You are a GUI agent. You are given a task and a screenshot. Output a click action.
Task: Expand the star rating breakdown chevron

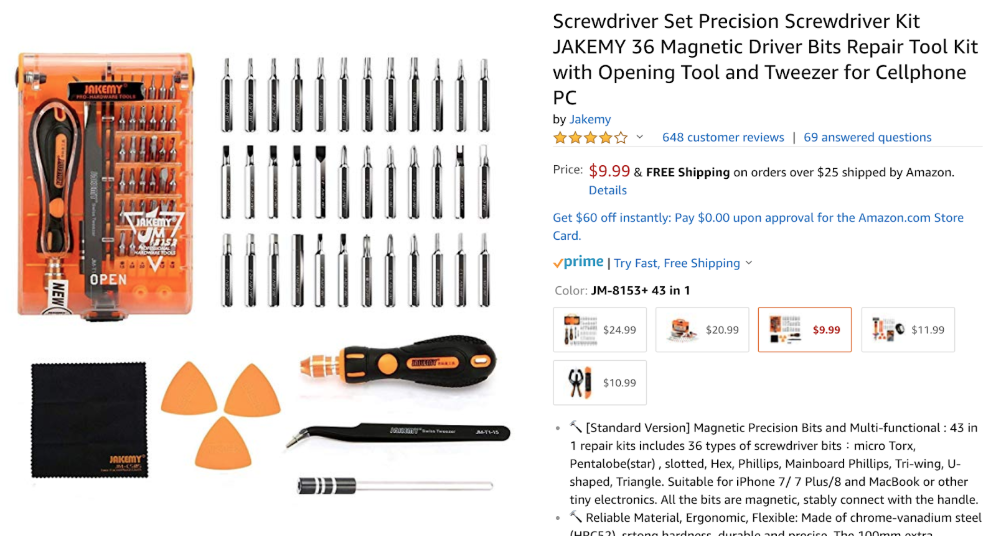point(640,137)
